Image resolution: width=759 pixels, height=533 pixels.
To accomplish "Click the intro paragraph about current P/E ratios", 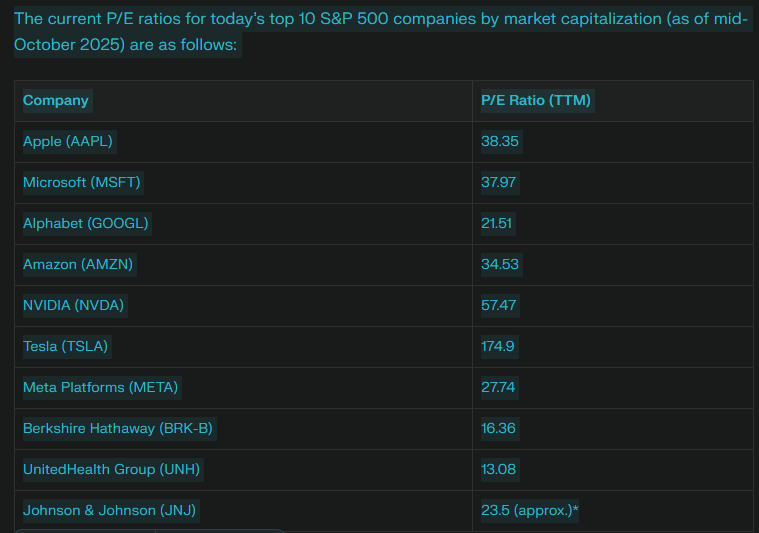I will [380, 32].
